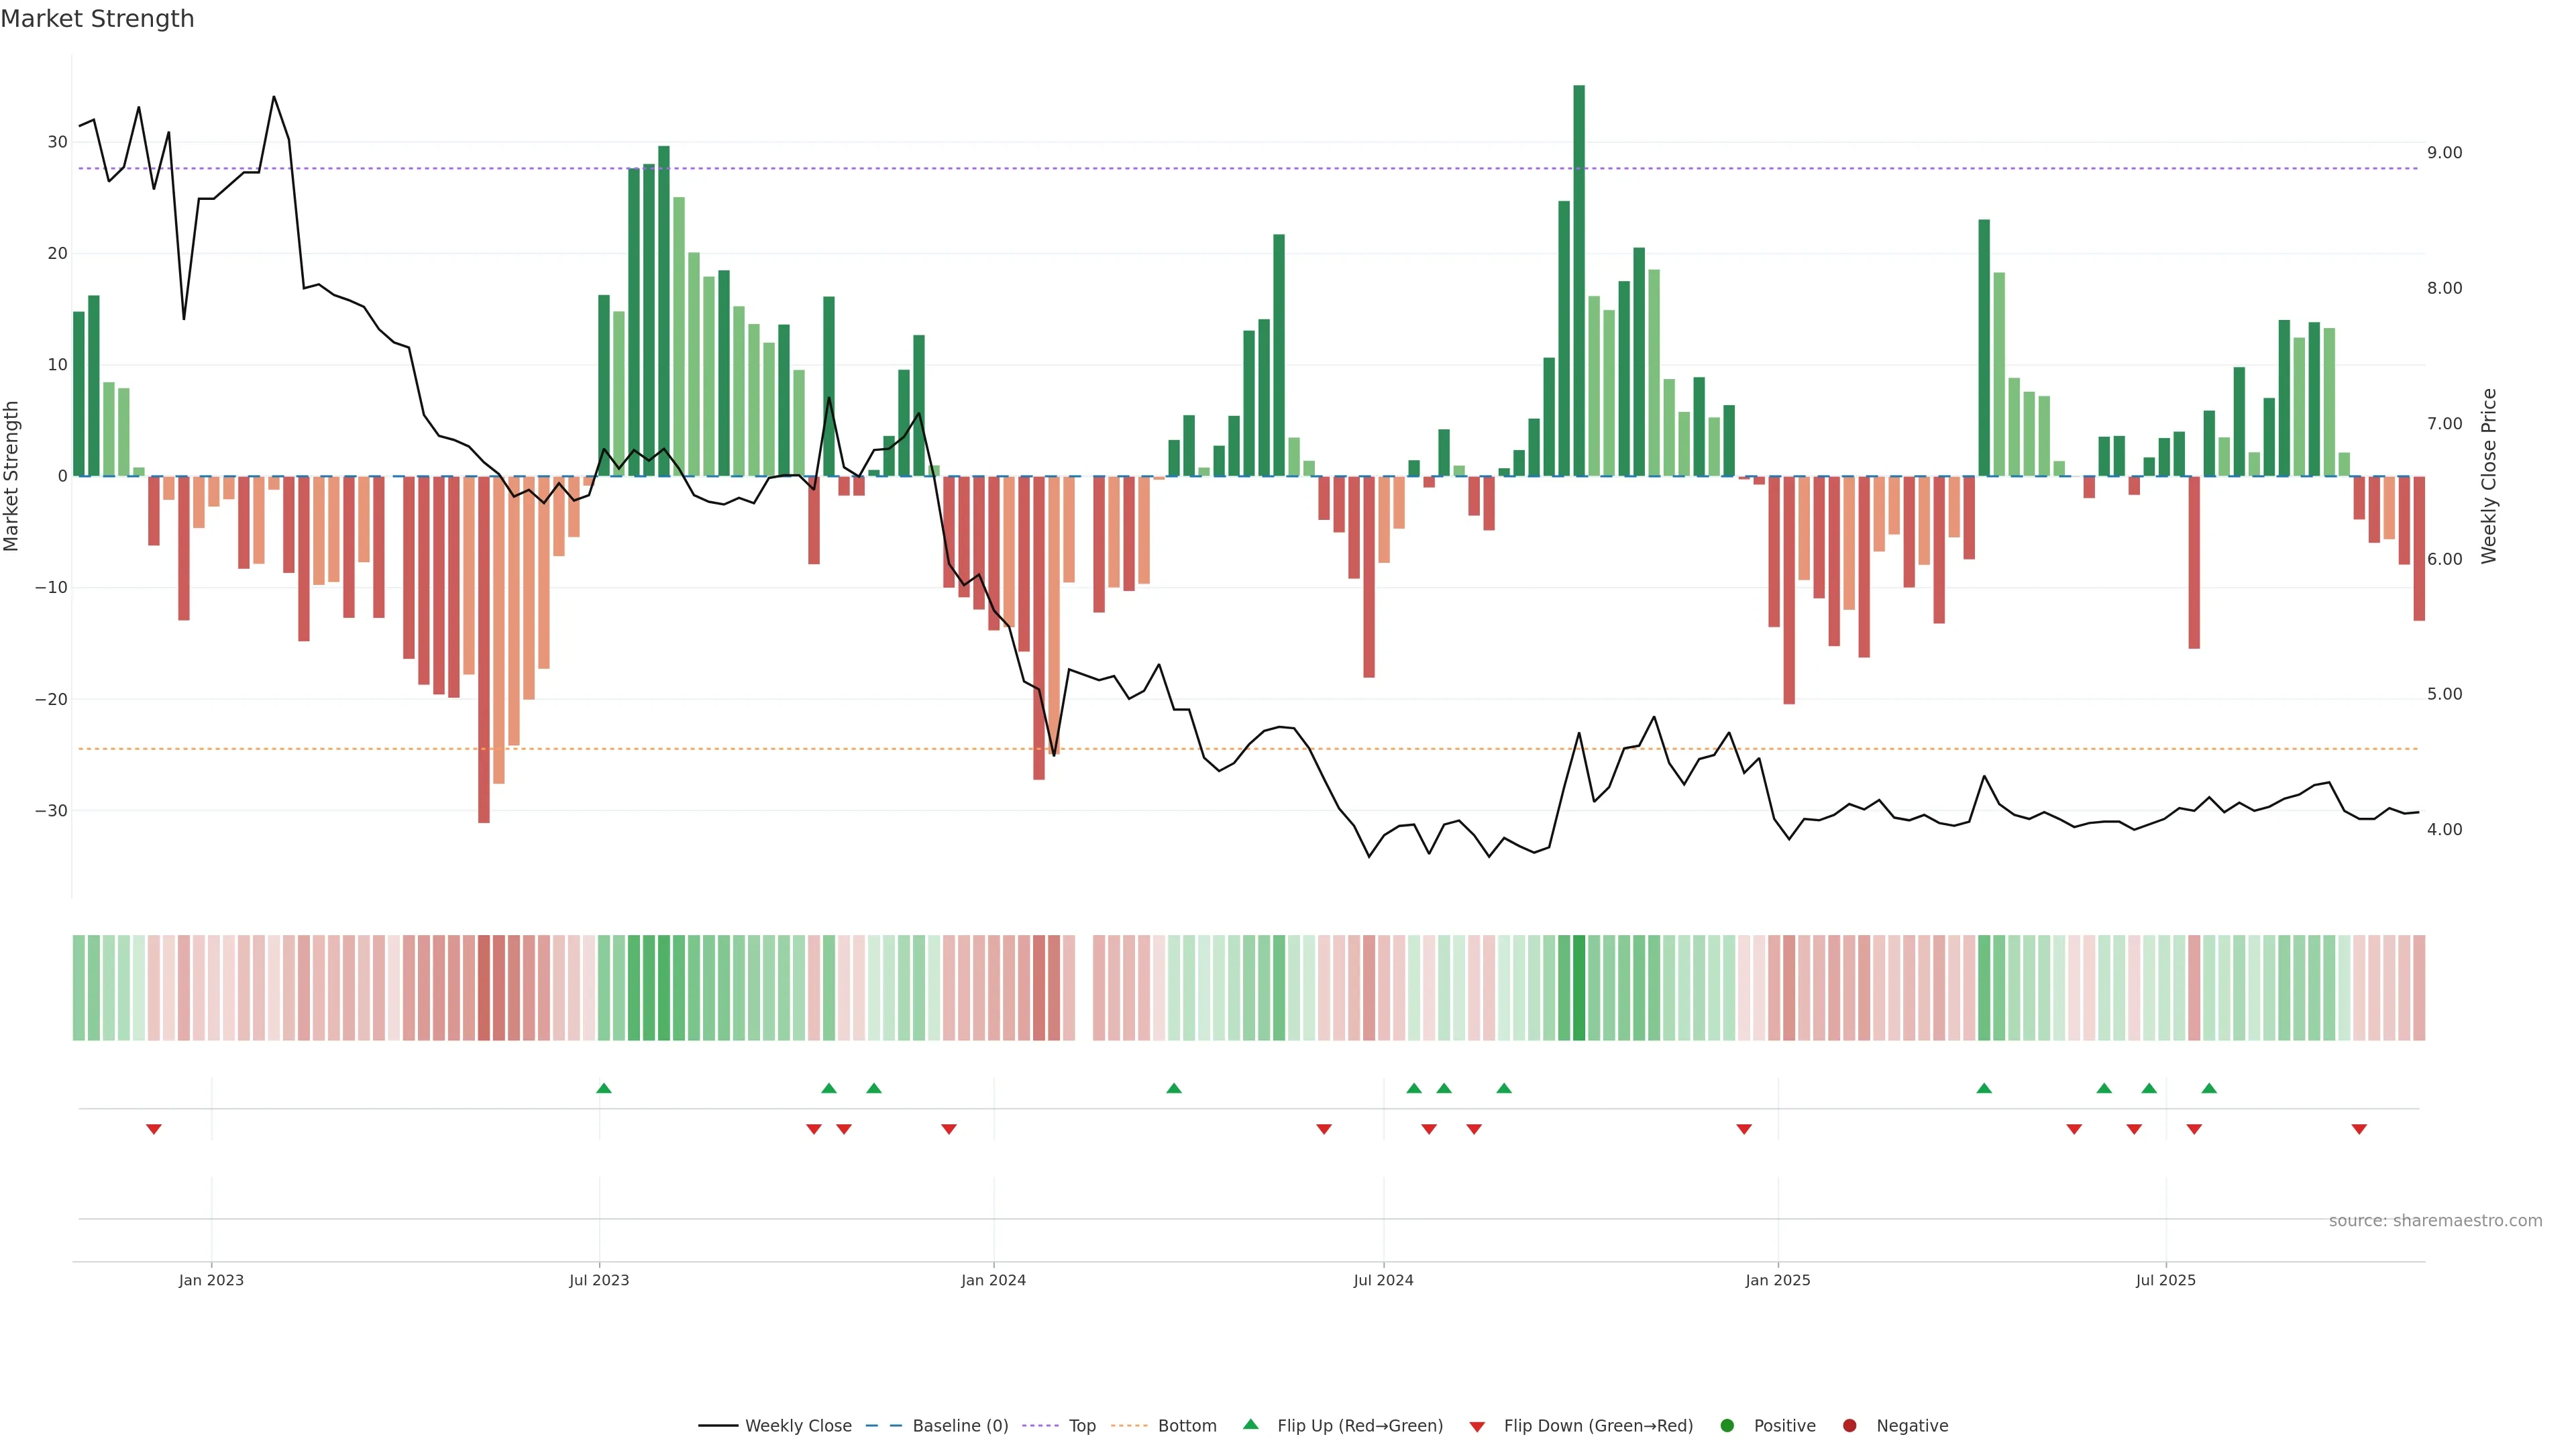Click the flip-down triangle just before Jan 2025
Screen dimensions: 2576x1449
pyautogui.click(x=1744, y=1129)
